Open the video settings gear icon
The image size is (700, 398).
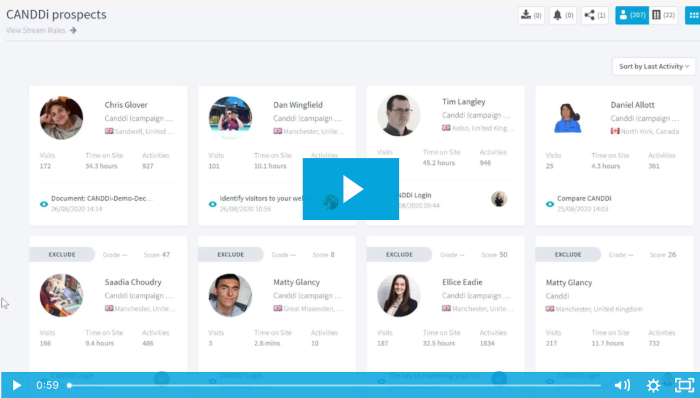(x=653, y=385)
